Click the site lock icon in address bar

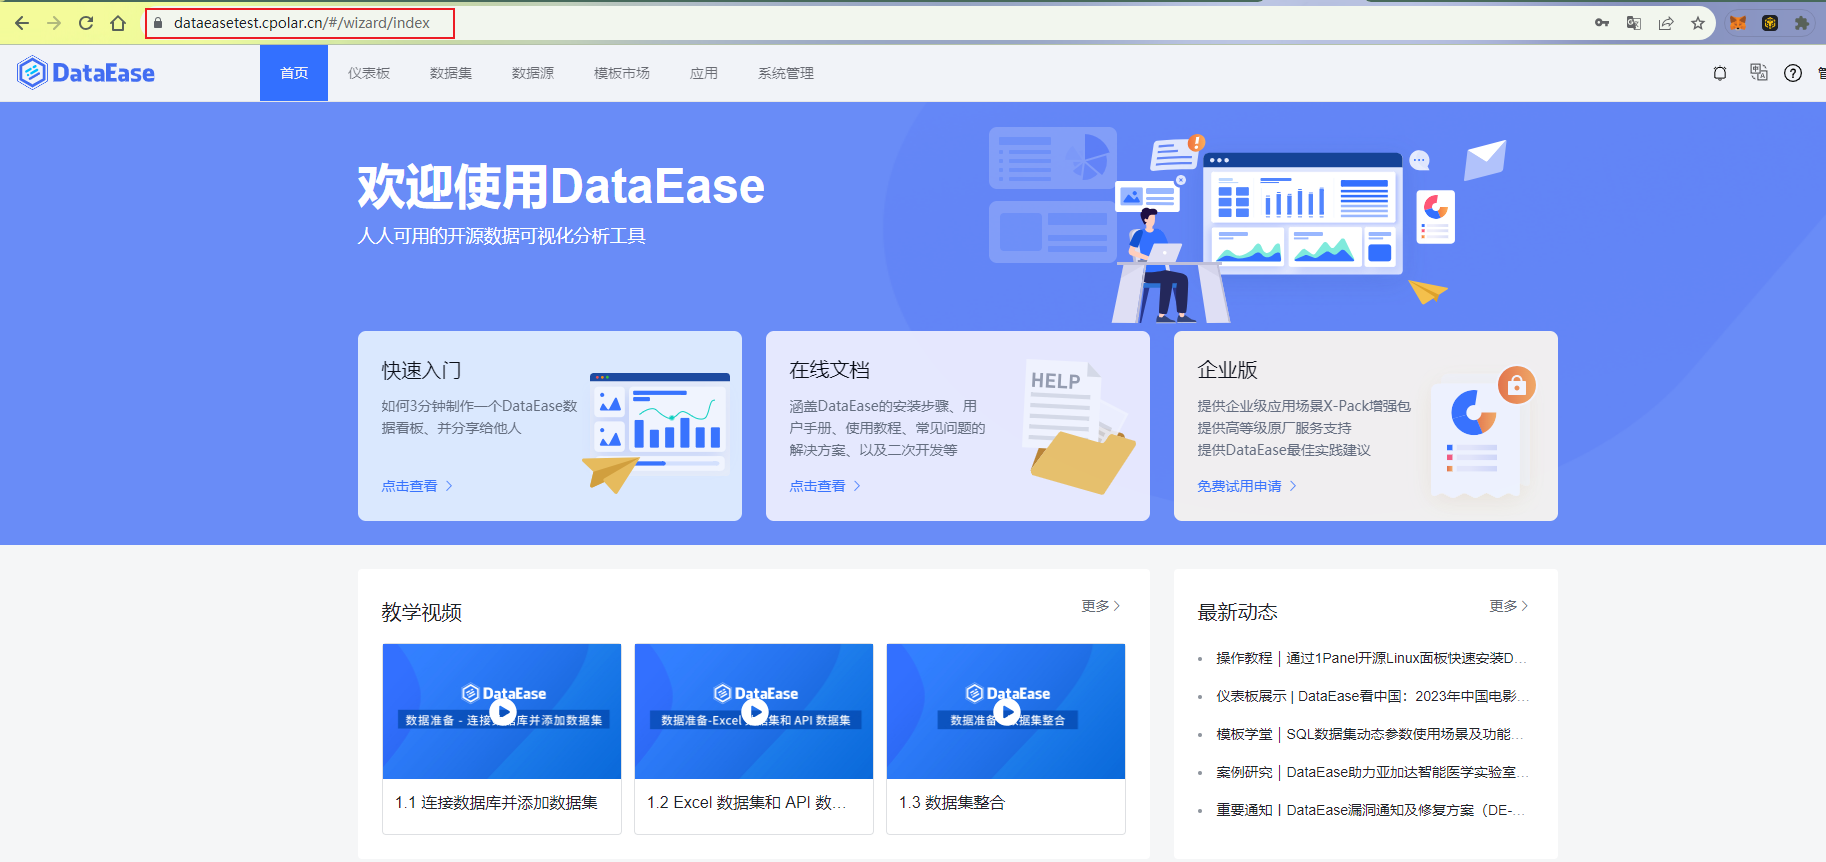(x=158, y=23)
